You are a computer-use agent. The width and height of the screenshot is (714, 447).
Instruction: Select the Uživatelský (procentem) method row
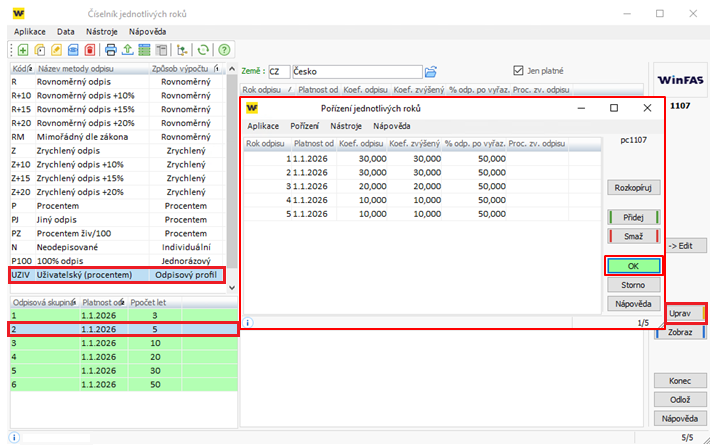(x=117, y=274)
